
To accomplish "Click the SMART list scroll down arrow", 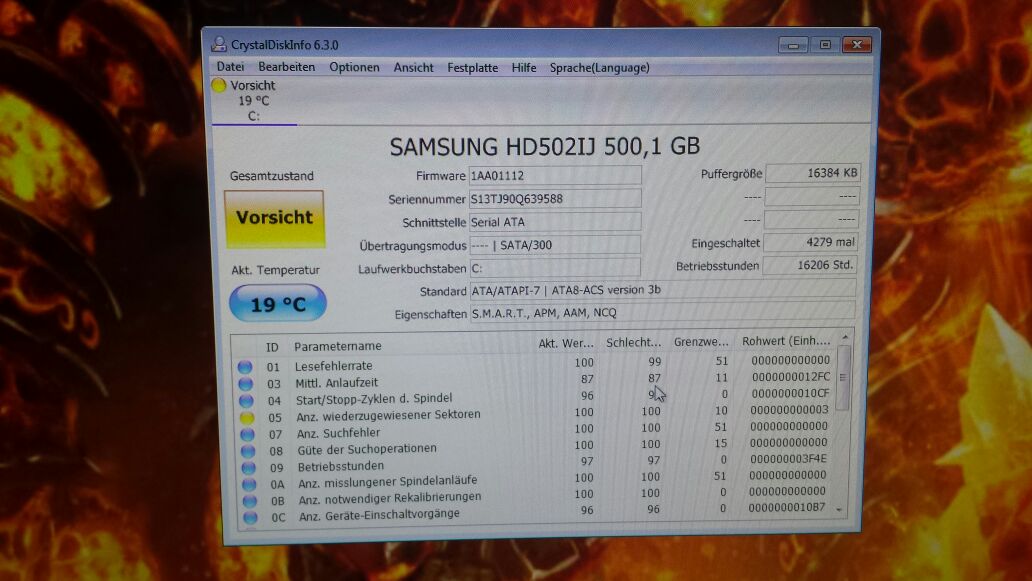I will click(x=839, y=510).
